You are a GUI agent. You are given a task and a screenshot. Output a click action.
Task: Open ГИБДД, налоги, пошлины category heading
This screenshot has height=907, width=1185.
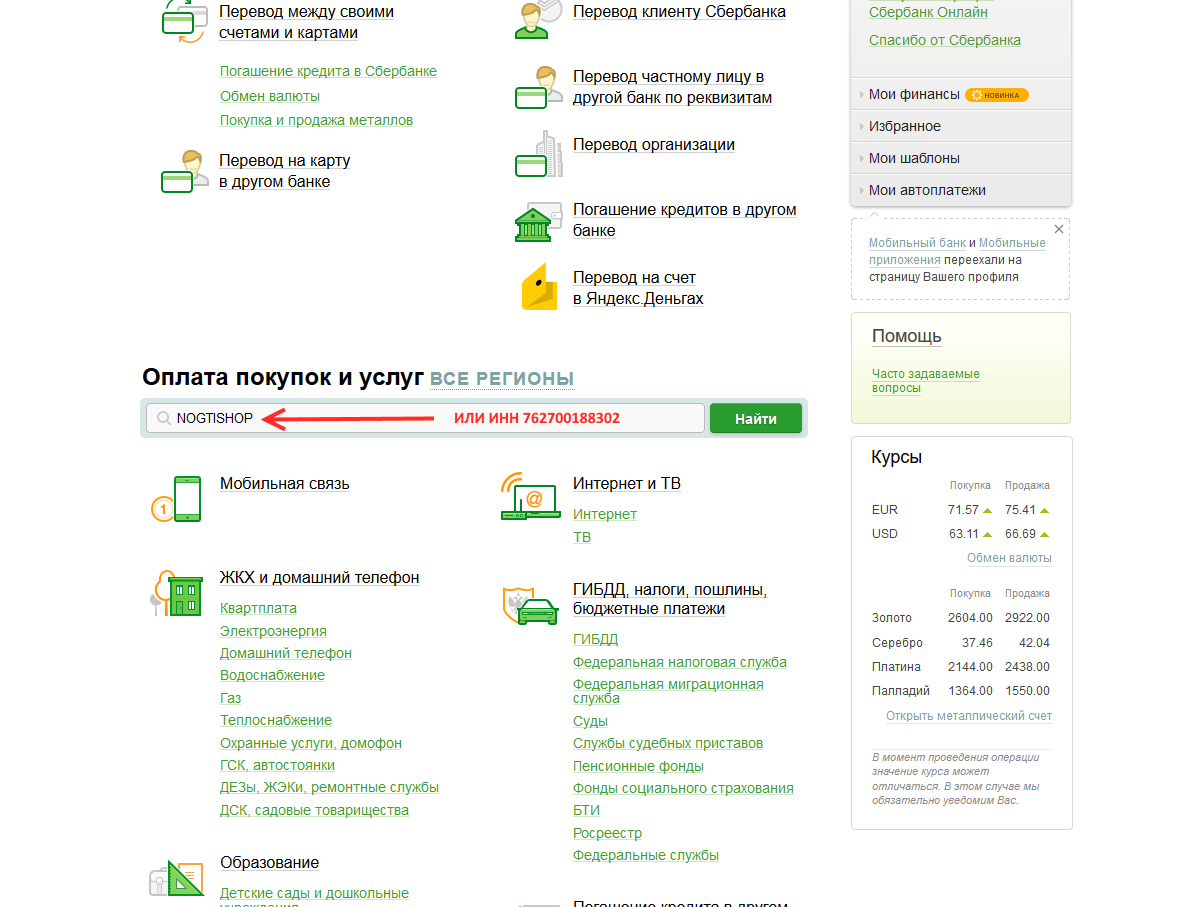[x=670, y=599]
